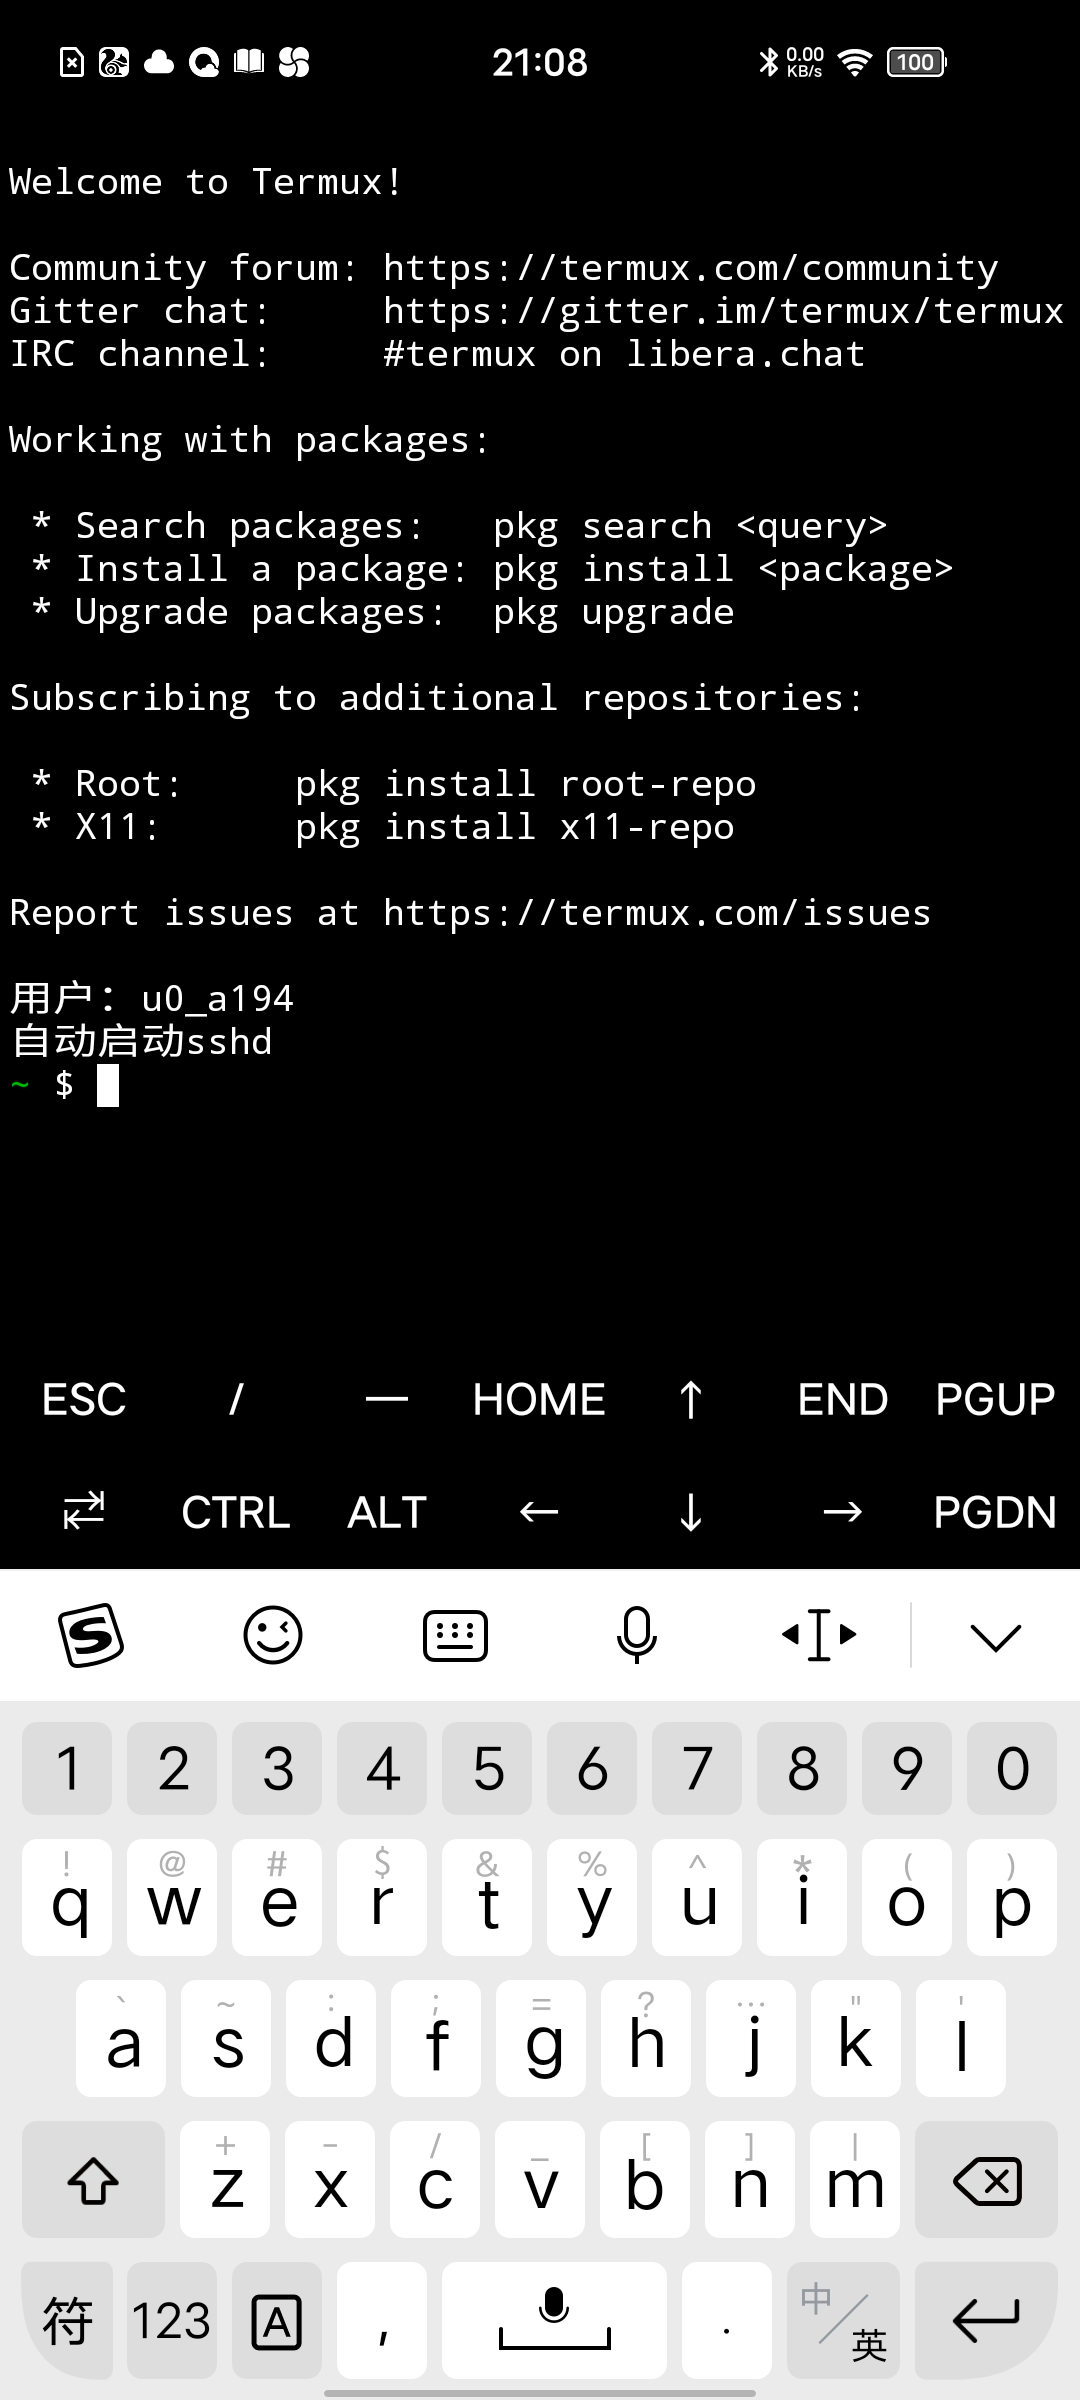
Task: Open the text cursor movement tool
Action: 819,1636
